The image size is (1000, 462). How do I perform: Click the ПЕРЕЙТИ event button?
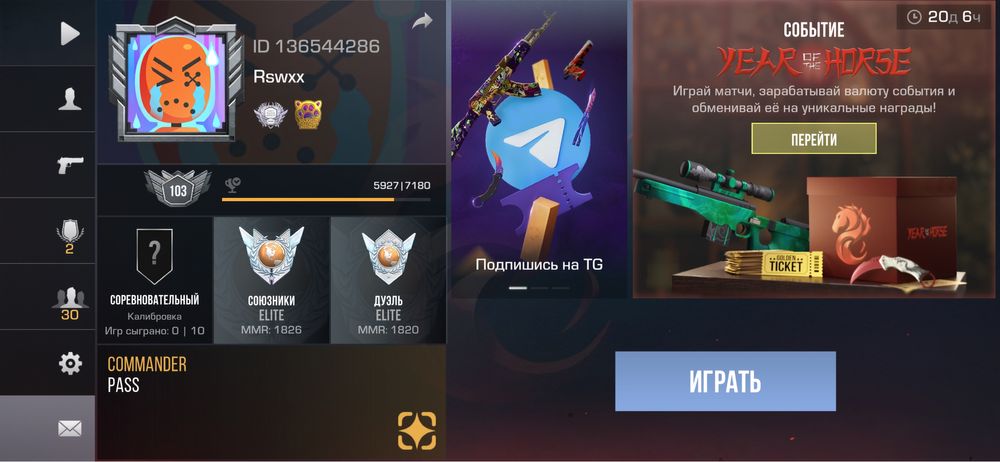pyautogui.click(x=814, y=138)
